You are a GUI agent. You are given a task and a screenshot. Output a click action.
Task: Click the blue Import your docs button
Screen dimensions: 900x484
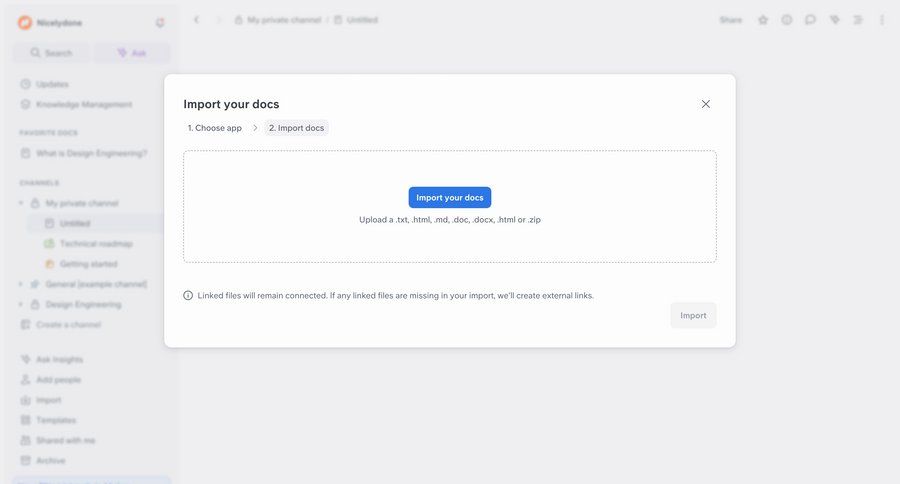click(x=449, y=198)
